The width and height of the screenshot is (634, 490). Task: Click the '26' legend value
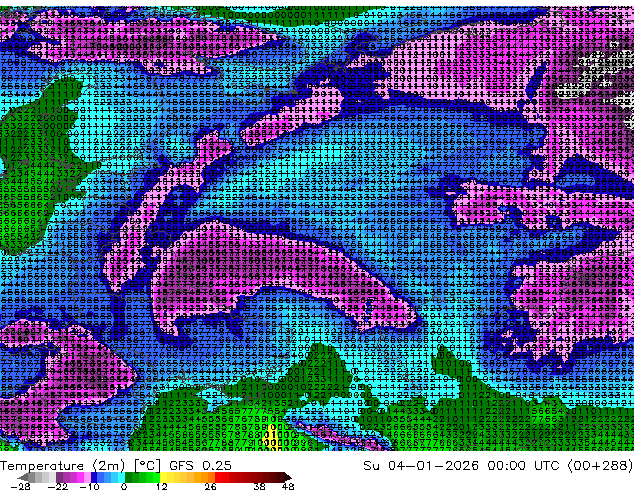coord(210,486)
